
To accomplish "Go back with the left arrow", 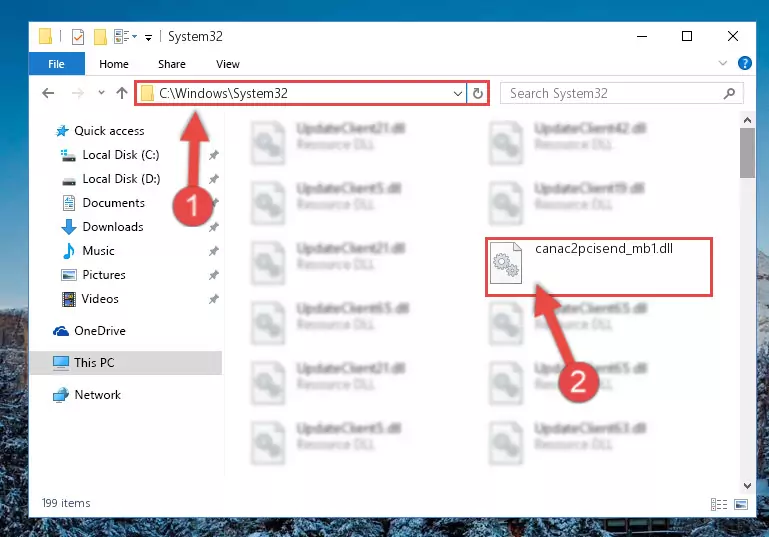I will 48,93.
